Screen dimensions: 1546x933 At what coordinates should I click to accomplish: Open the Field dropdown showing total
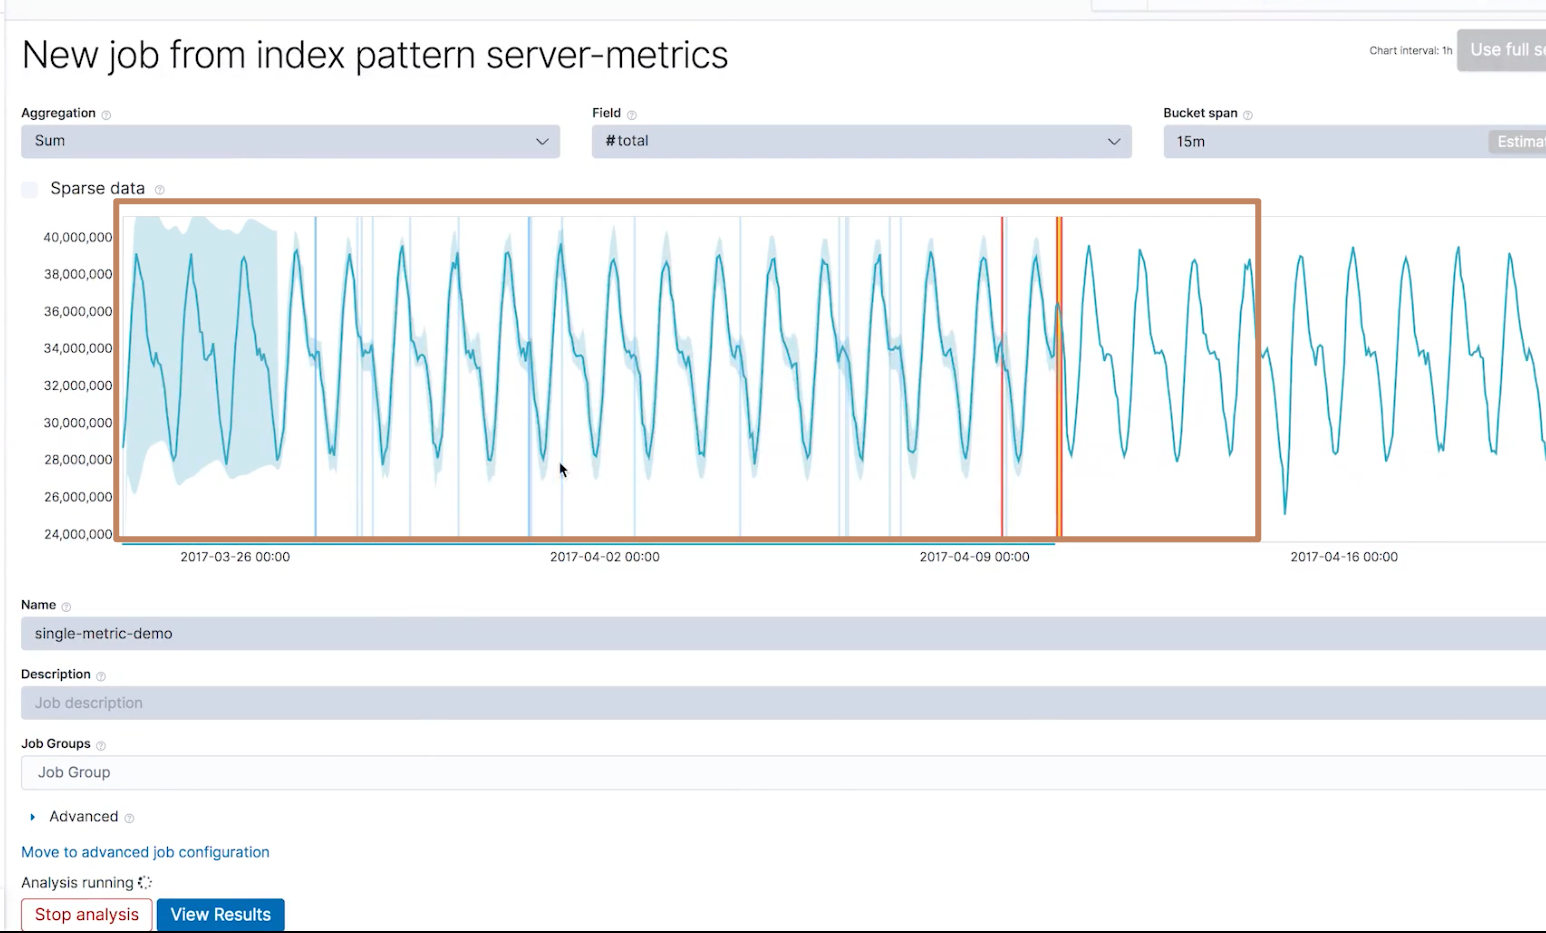click(861, 141)
